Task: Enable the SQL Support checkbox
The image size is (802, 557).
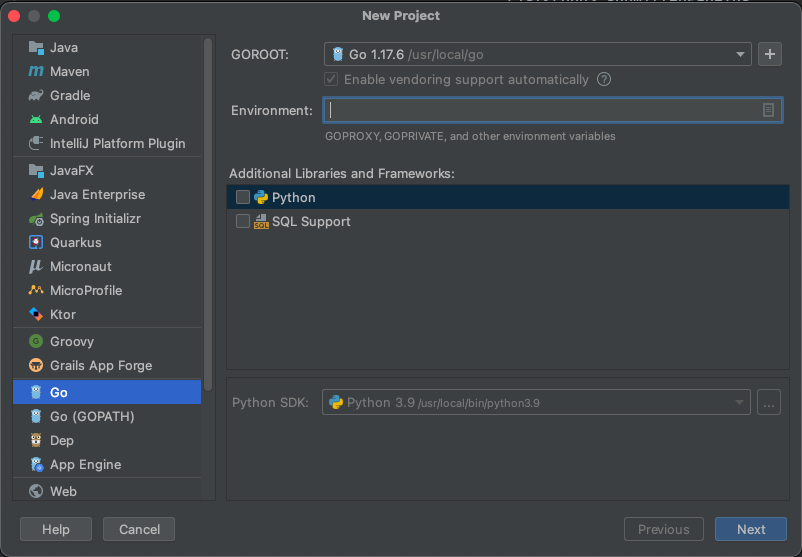Action: tap(243, 222)
